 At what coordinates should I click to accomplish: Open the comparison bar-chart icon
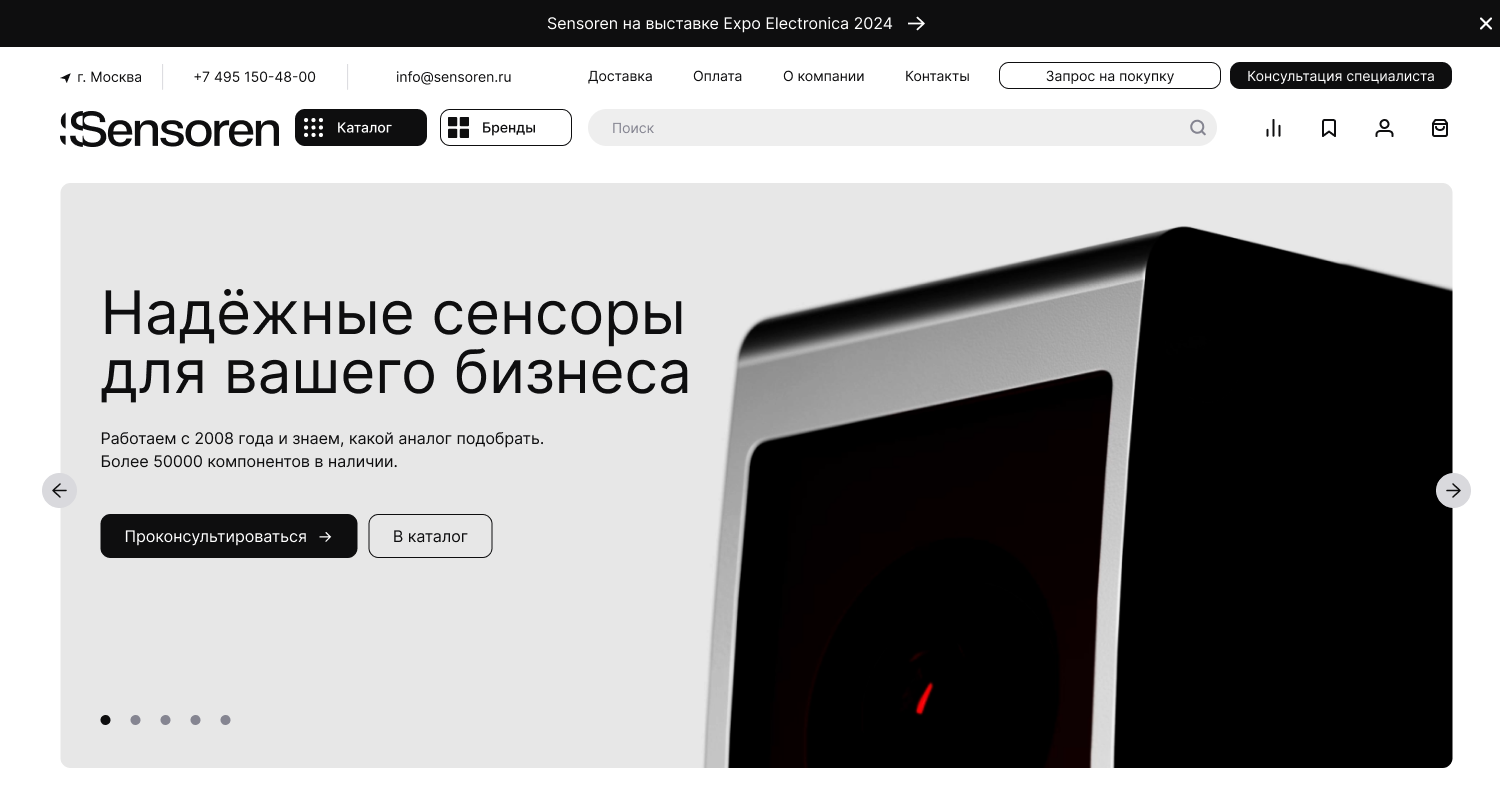pyautogui.click(x=1273, y=128)
